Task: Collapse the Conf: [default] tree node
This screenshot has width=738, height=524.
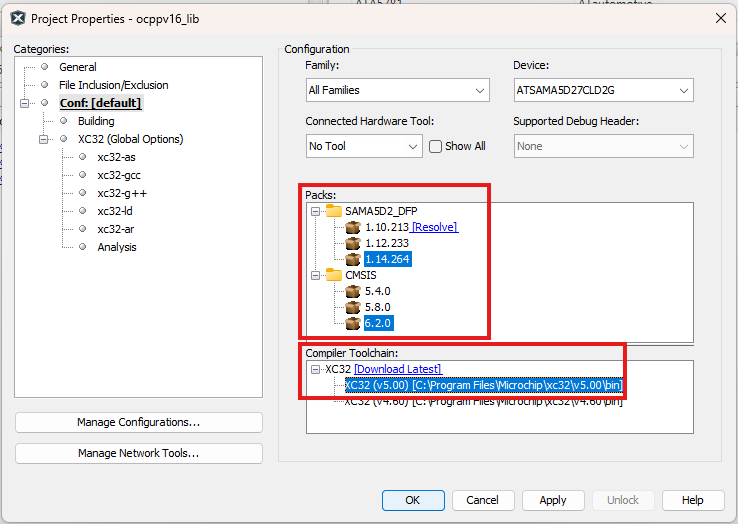Action: point(24,103)
